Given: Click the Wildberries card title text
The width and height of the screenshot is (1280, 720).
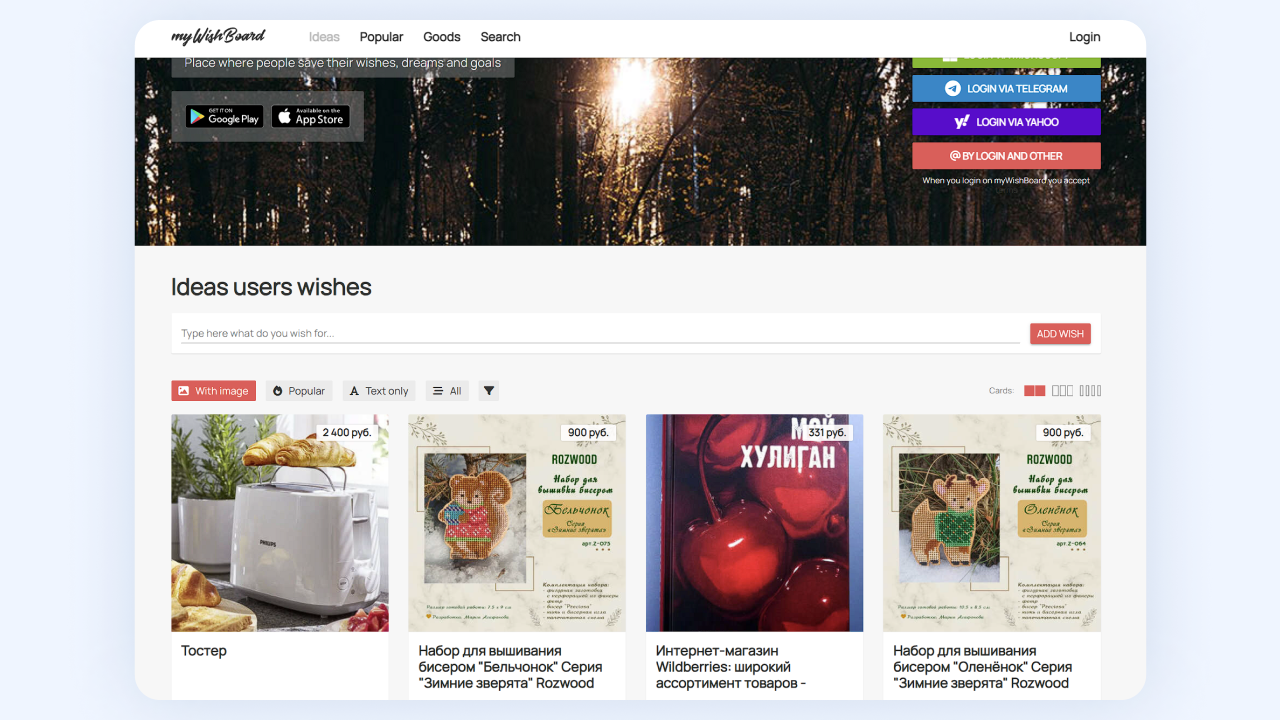Looking at the screenshot, I should (731, 667).
